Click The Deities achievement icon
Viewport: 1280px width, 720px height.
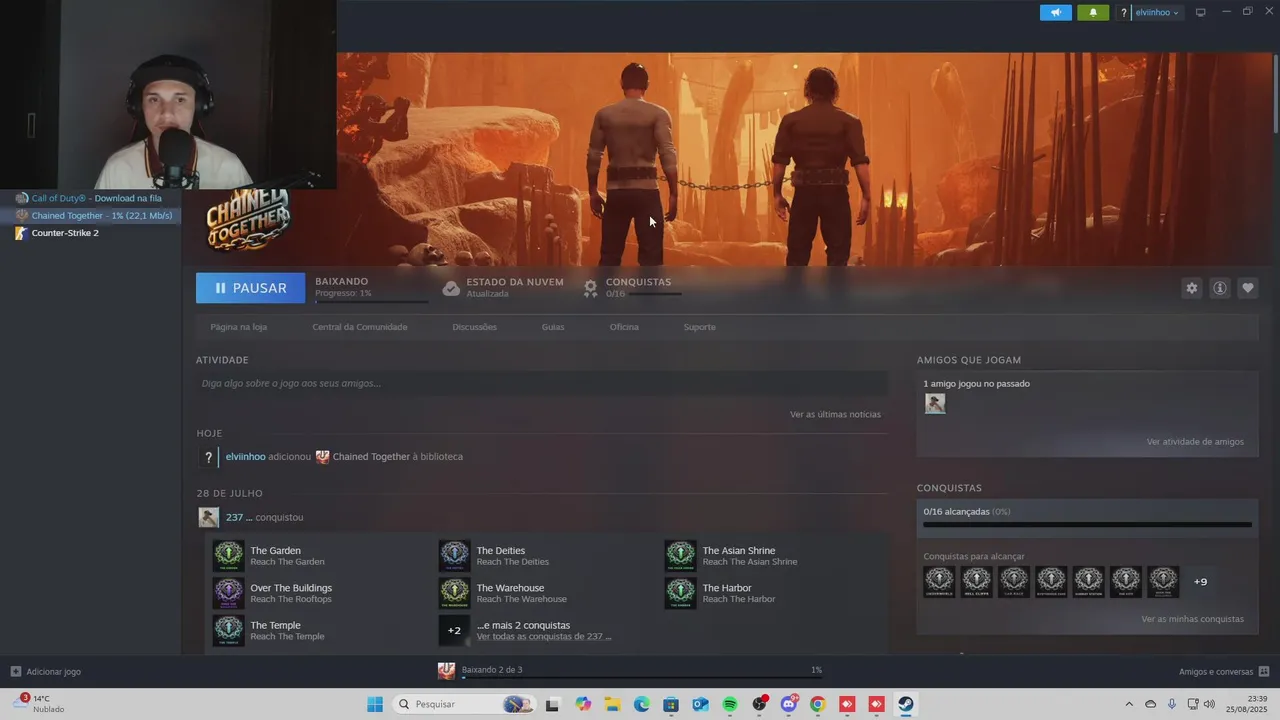tap(454, 556)
